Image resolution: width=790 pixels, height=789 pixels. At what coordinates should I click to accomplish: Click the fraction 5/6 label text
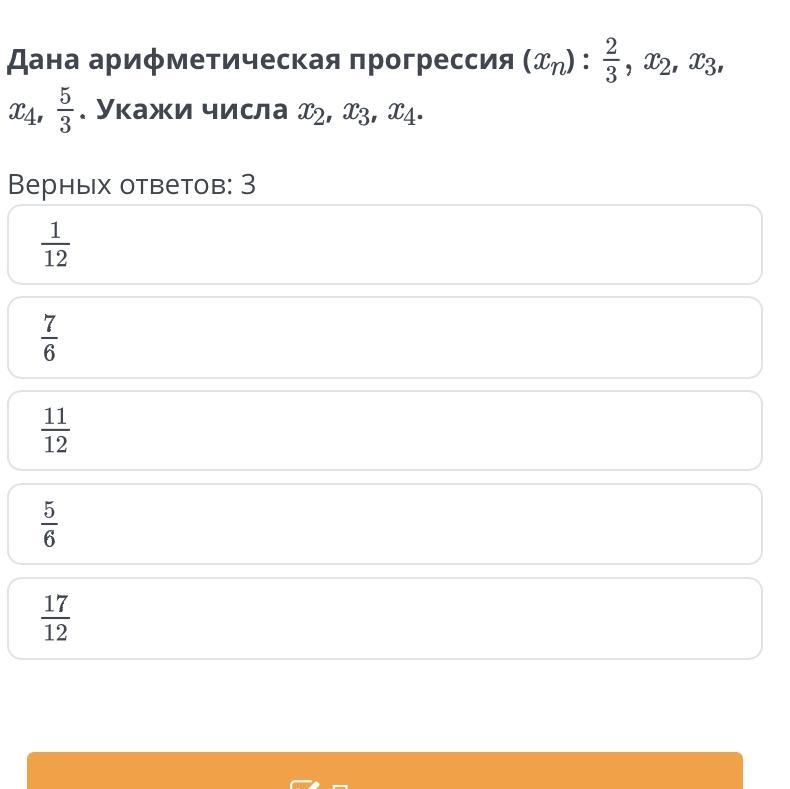tap(49, 524)
